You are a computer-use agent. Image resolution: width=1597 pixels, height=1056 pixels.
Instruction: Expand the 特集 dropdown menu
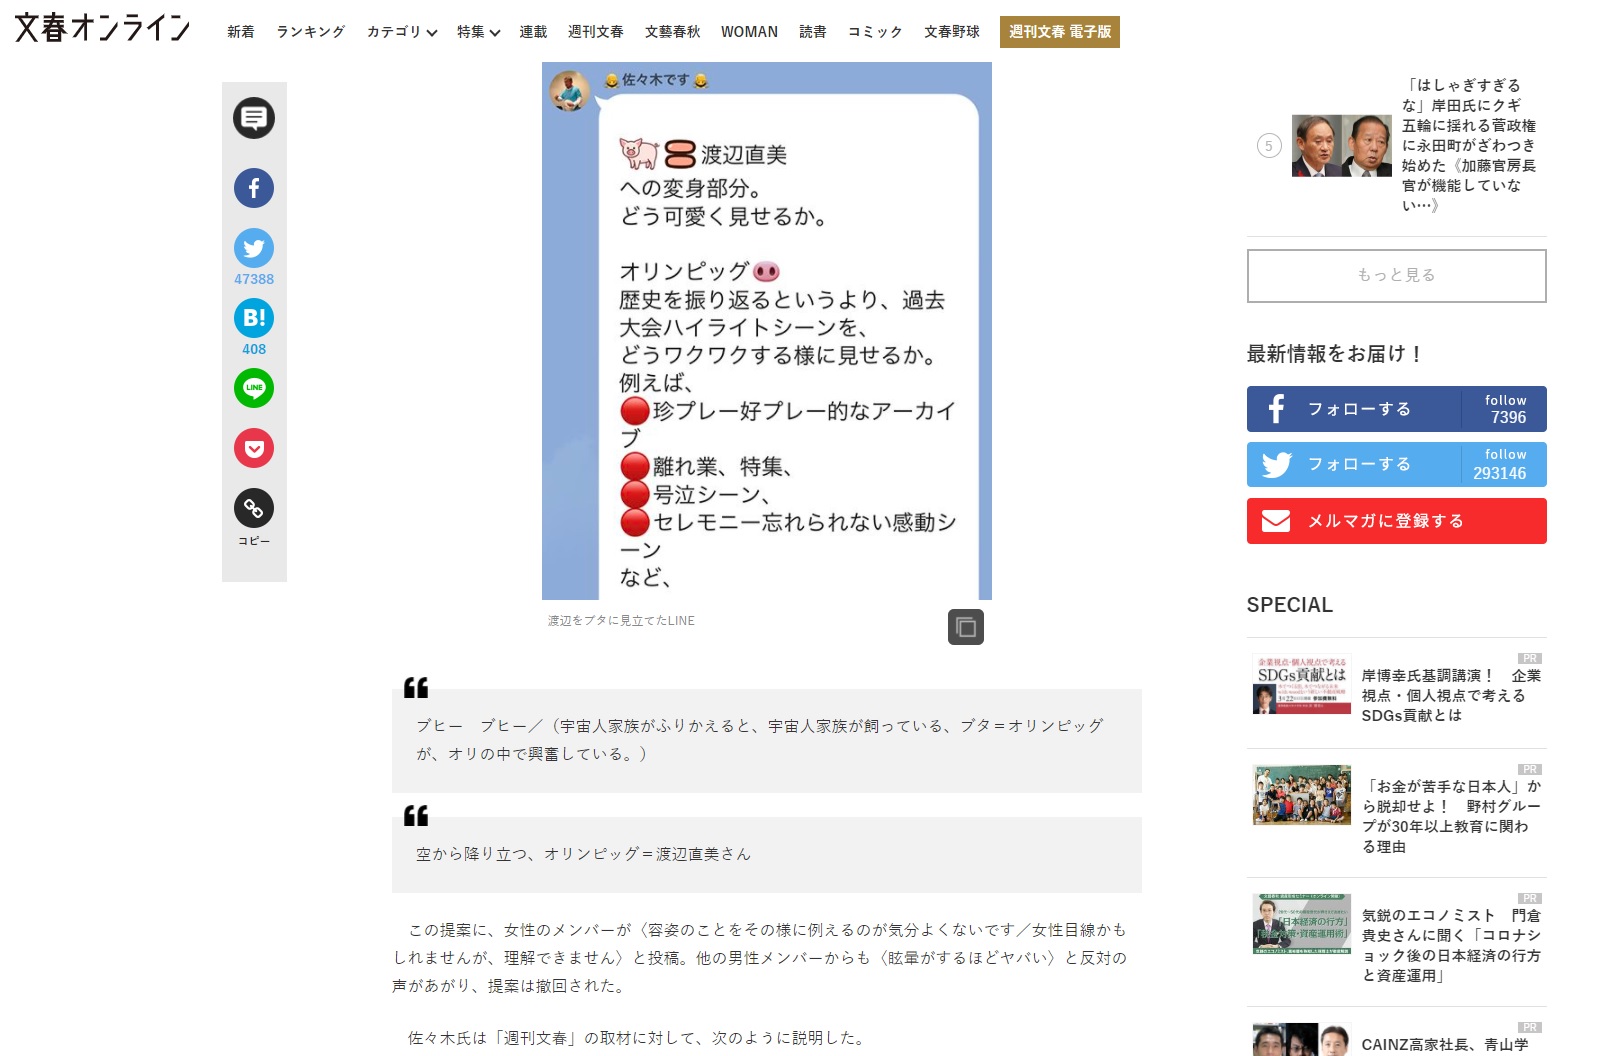coord(478,32)
